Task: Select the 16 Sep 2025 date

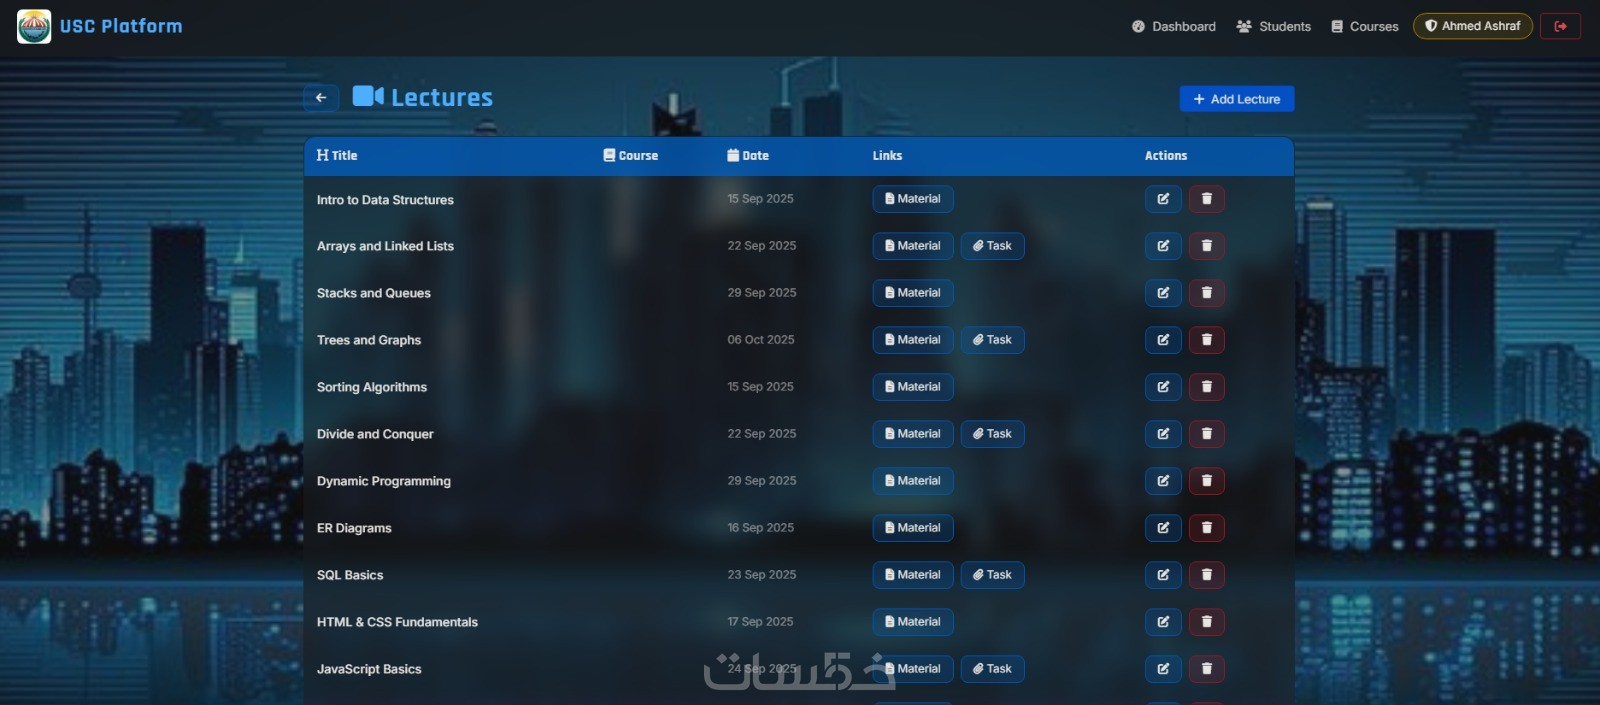Action: 761,528
